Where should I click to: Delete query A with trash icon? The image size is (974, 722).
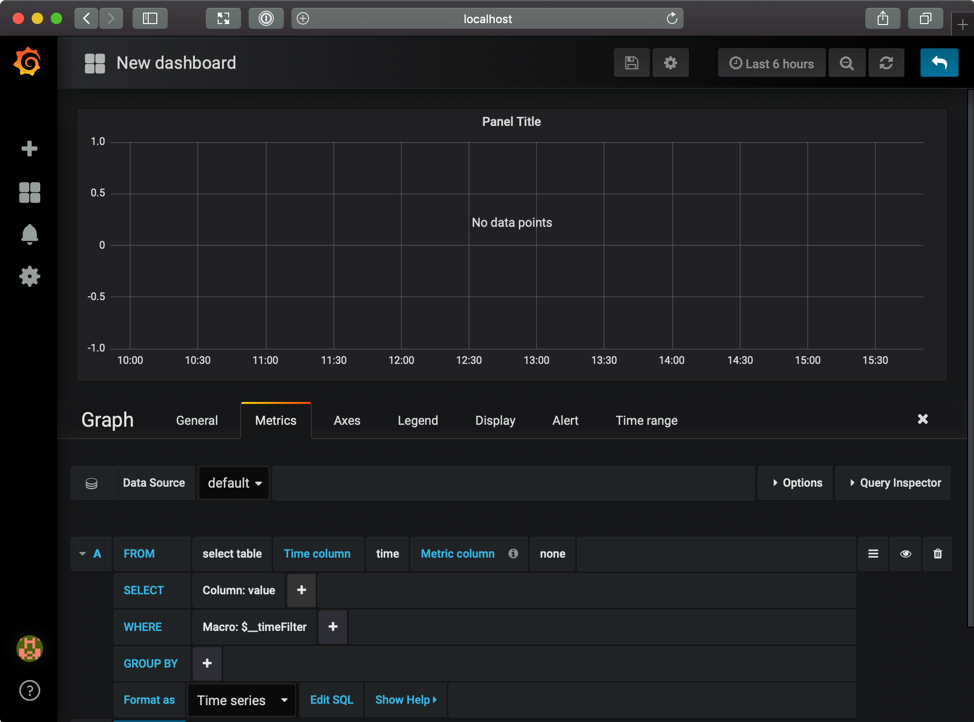point(937,553)
